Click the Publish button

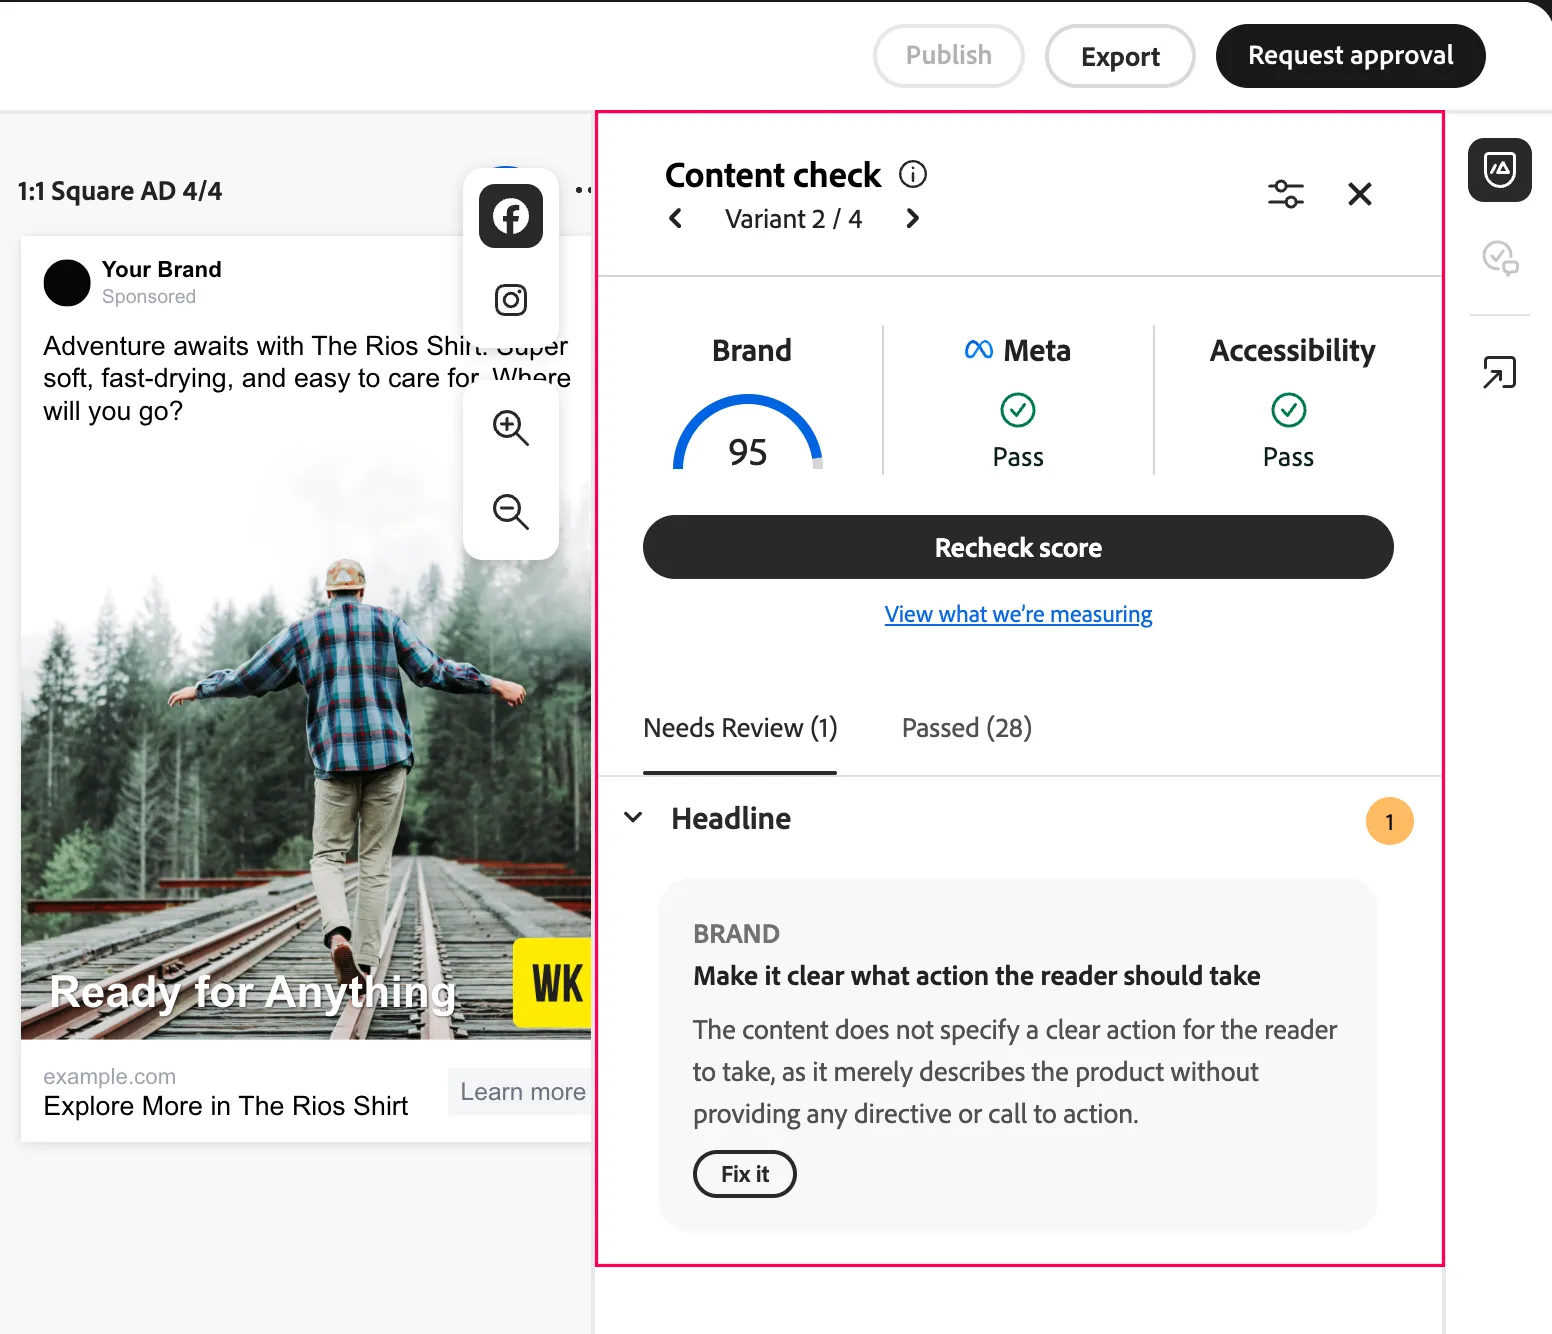coord(949,56)
